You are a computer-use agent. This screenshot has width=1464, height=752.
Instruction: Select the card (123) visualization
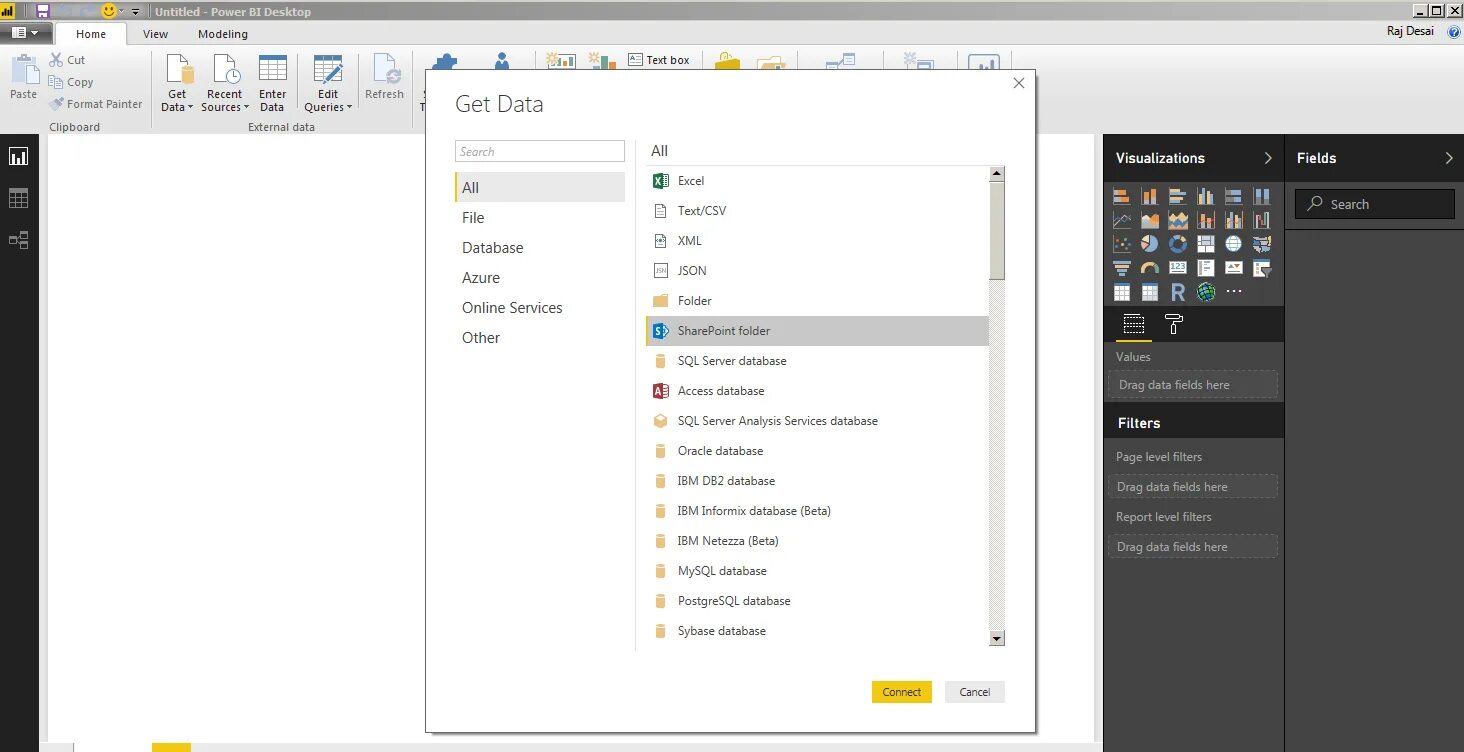(x=1178, y=268)
